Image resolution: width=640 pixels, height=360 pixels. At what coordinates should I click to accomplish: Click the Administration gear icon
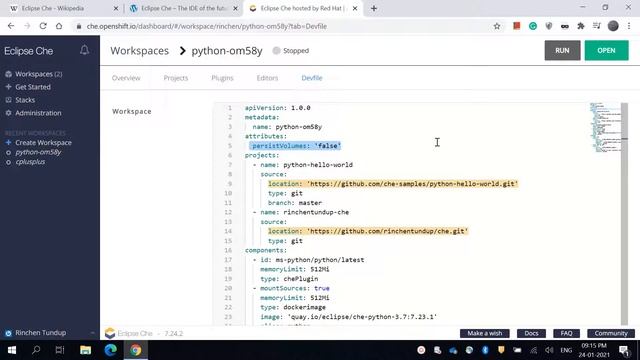pyautogui.click(x=8, y=113)
